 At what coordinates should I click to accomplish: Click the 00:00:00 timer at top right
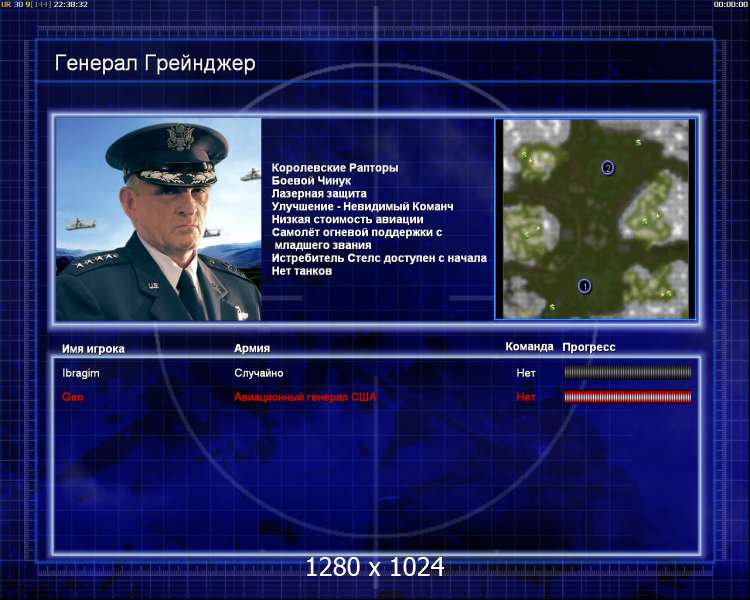coord(730,4)
